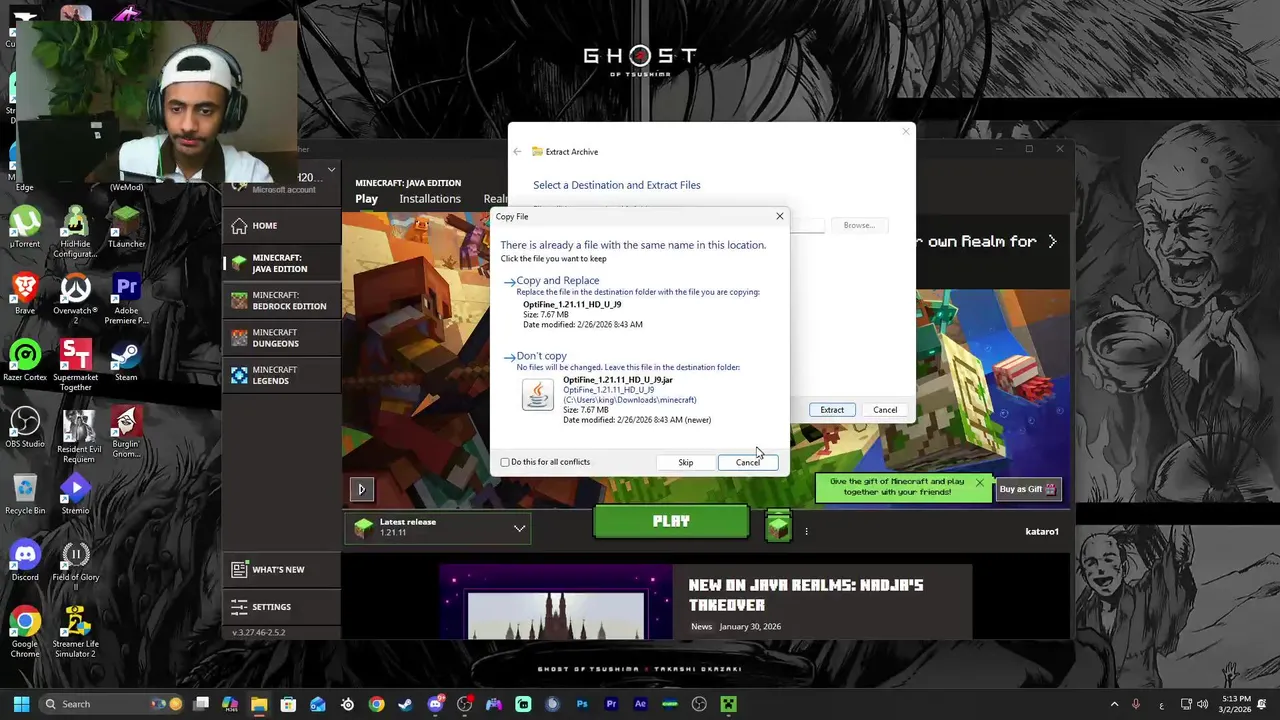
Task: Show hidden system tray icons
Action: pos(1114,704)
